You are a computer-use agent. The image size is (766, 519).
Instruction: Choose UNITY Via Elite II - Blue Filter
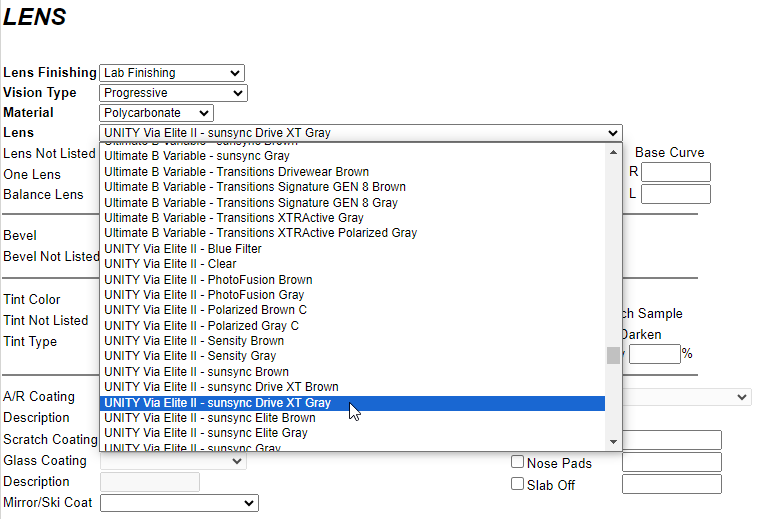184,249
